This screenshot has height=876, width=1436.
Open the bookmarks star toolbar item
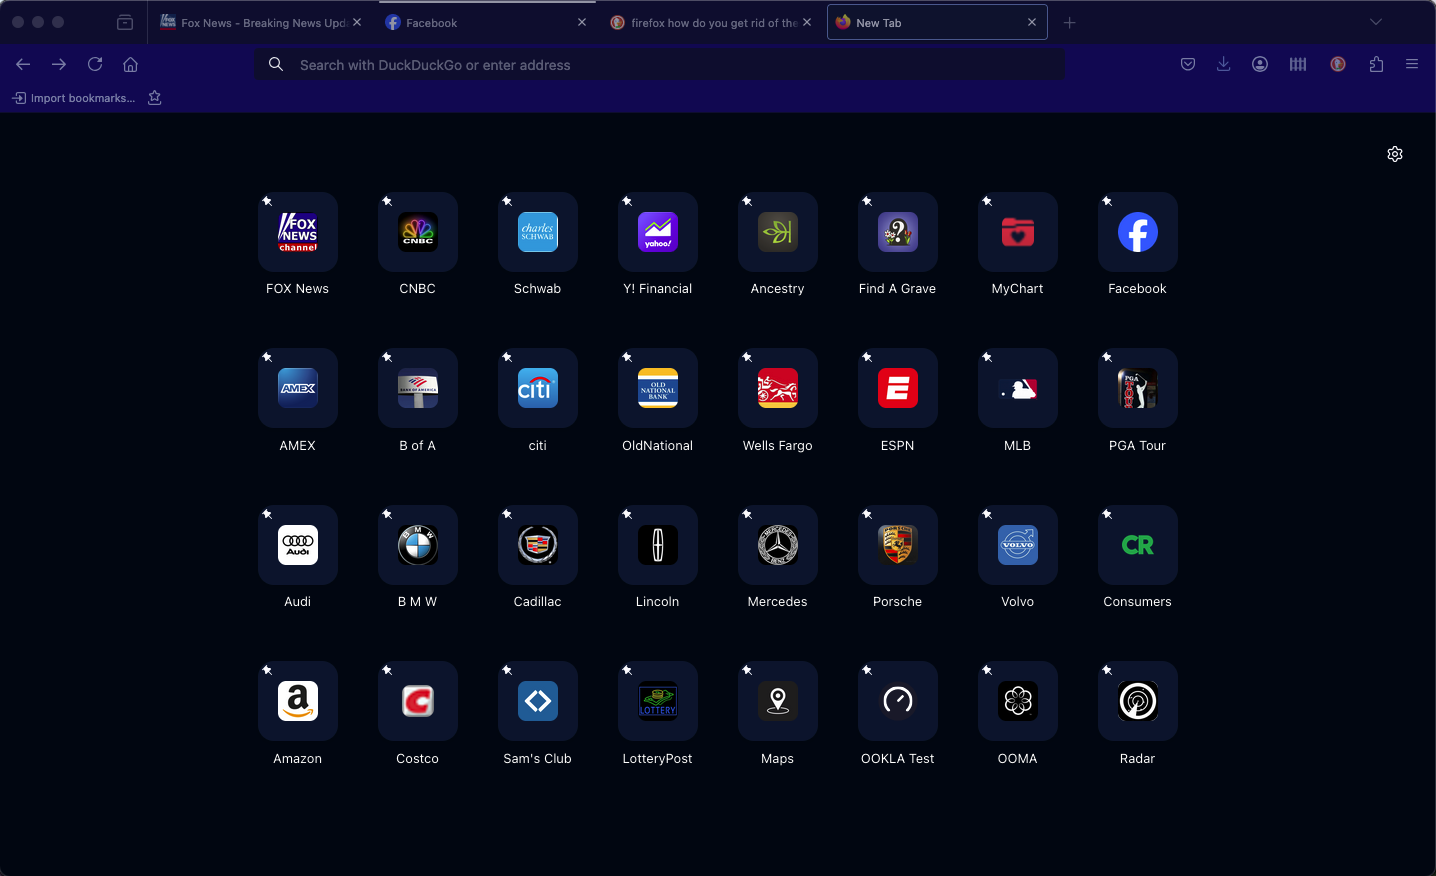pyautogui.click(x=155, y=98)
